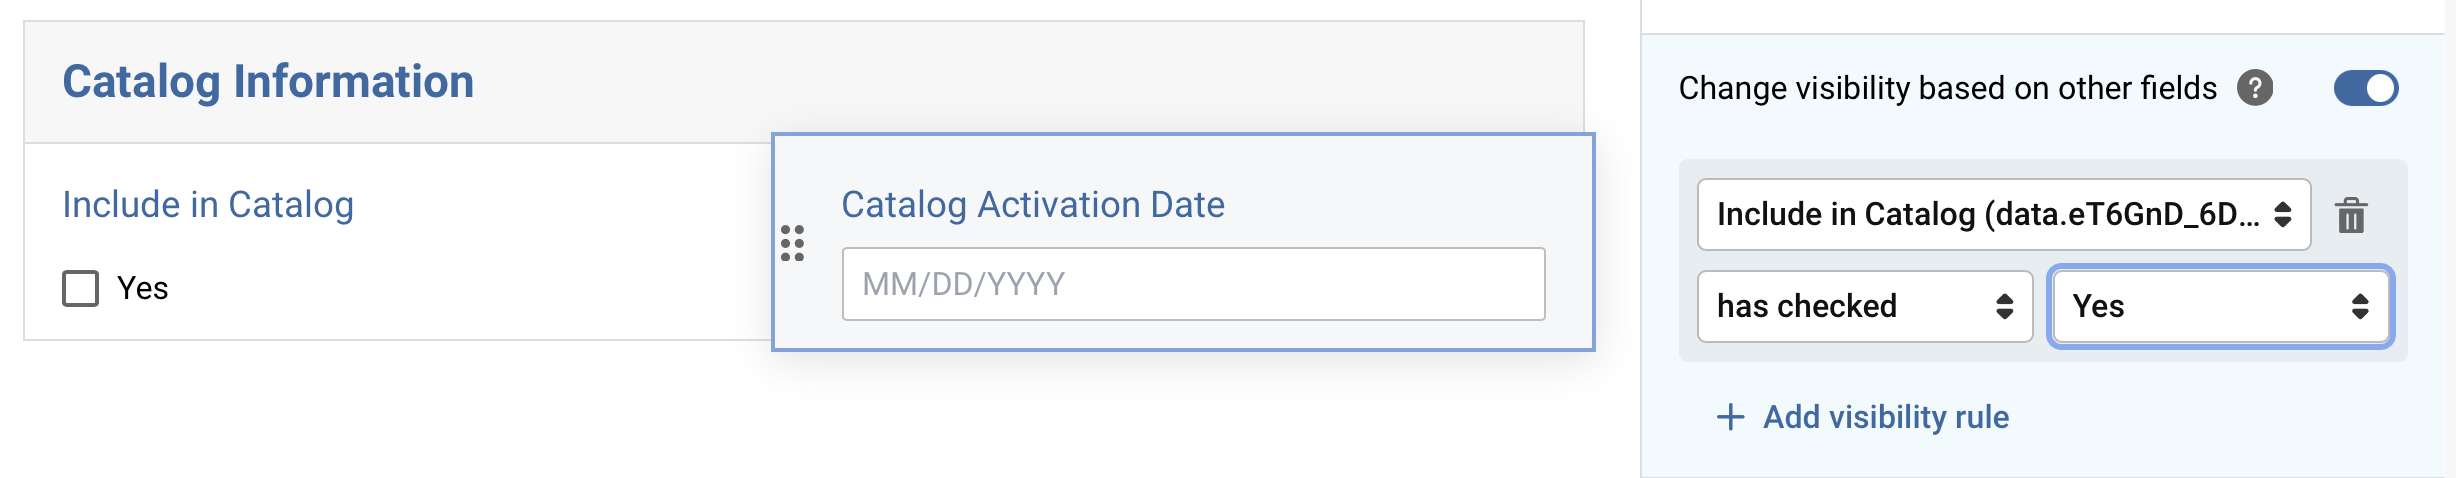Click the Yes label next to checkbox

coord(143,288)
